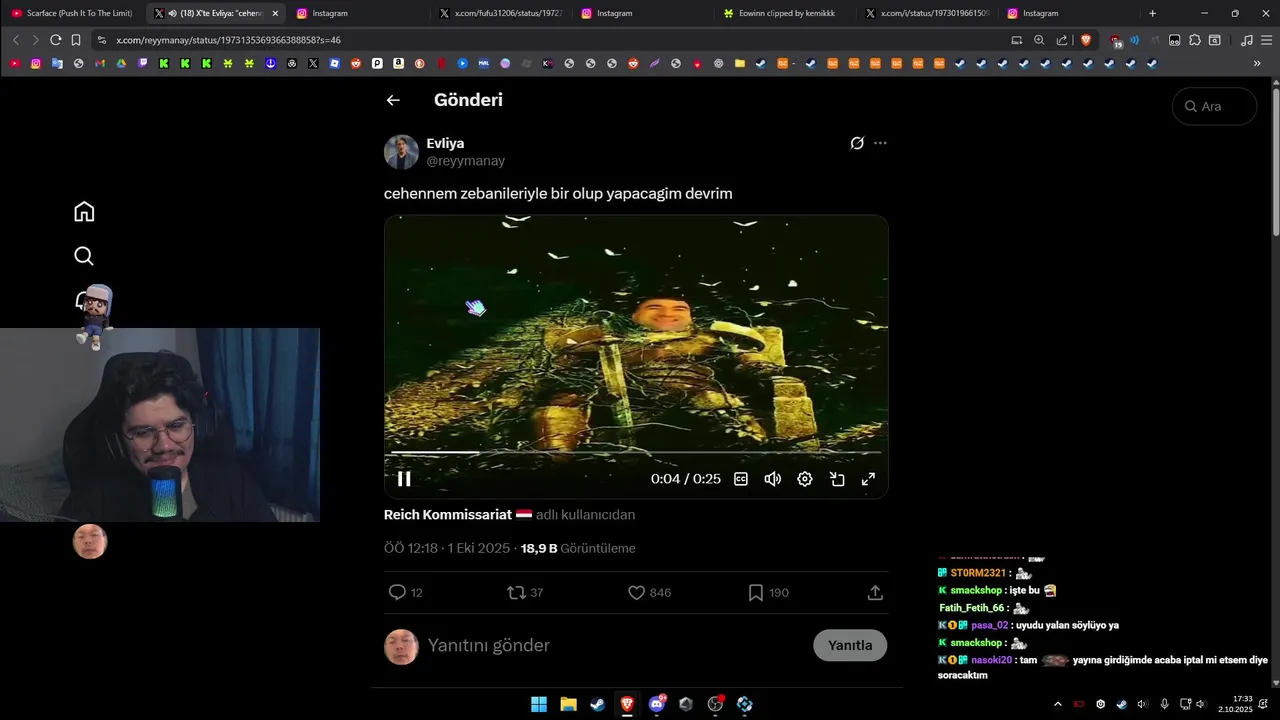Viewport: 1280px width, 720px height.
Task: Open the Gmail bookmark
Action: (x=100, y=63)
